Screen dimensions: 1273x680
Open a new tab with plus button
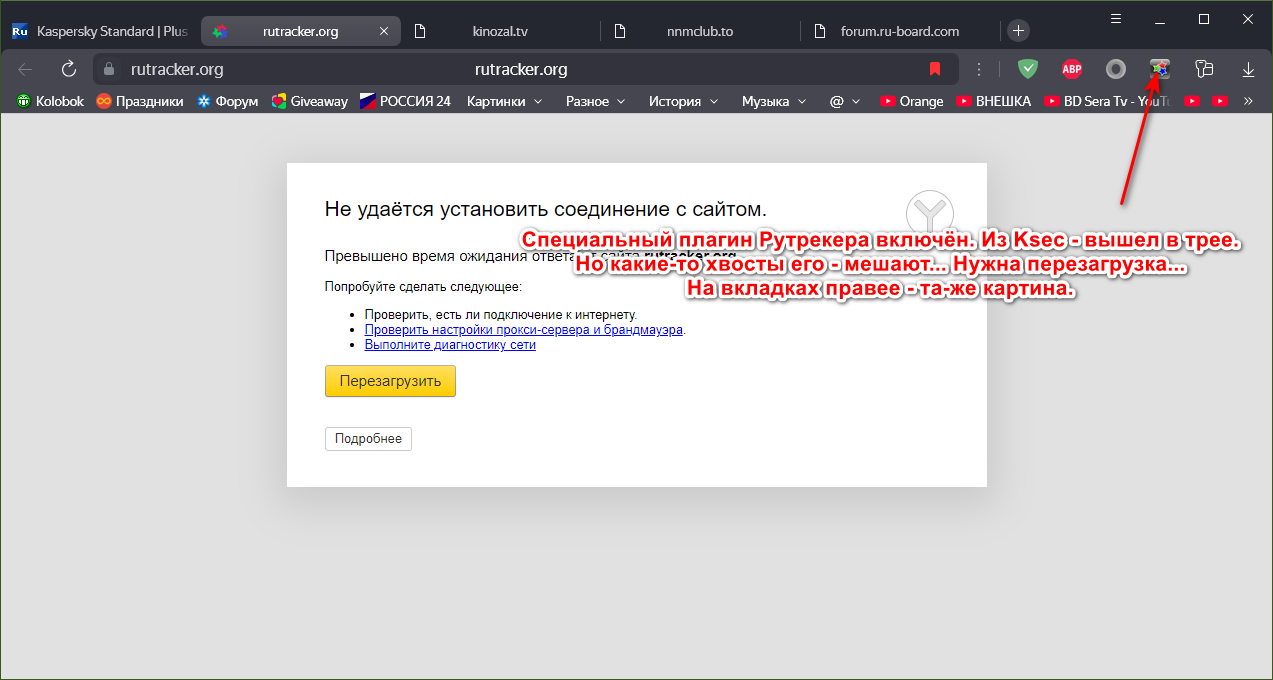click(1018, 31)
